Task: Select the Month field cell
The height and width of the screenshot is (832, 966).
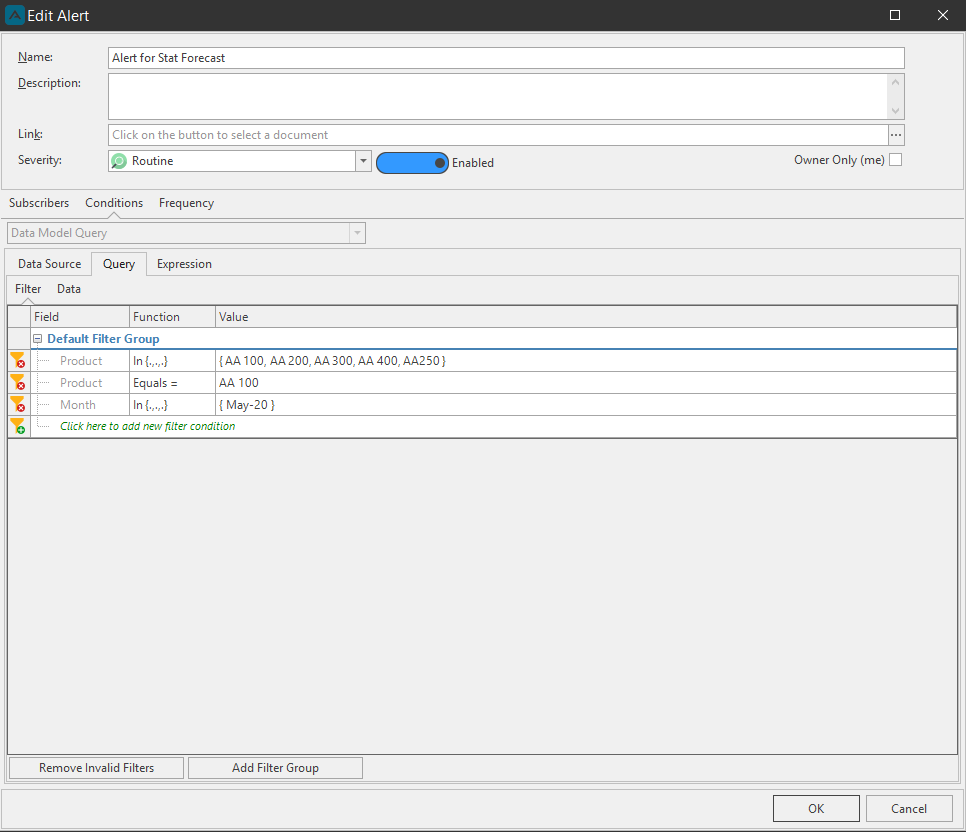Action: click(78, 405)
